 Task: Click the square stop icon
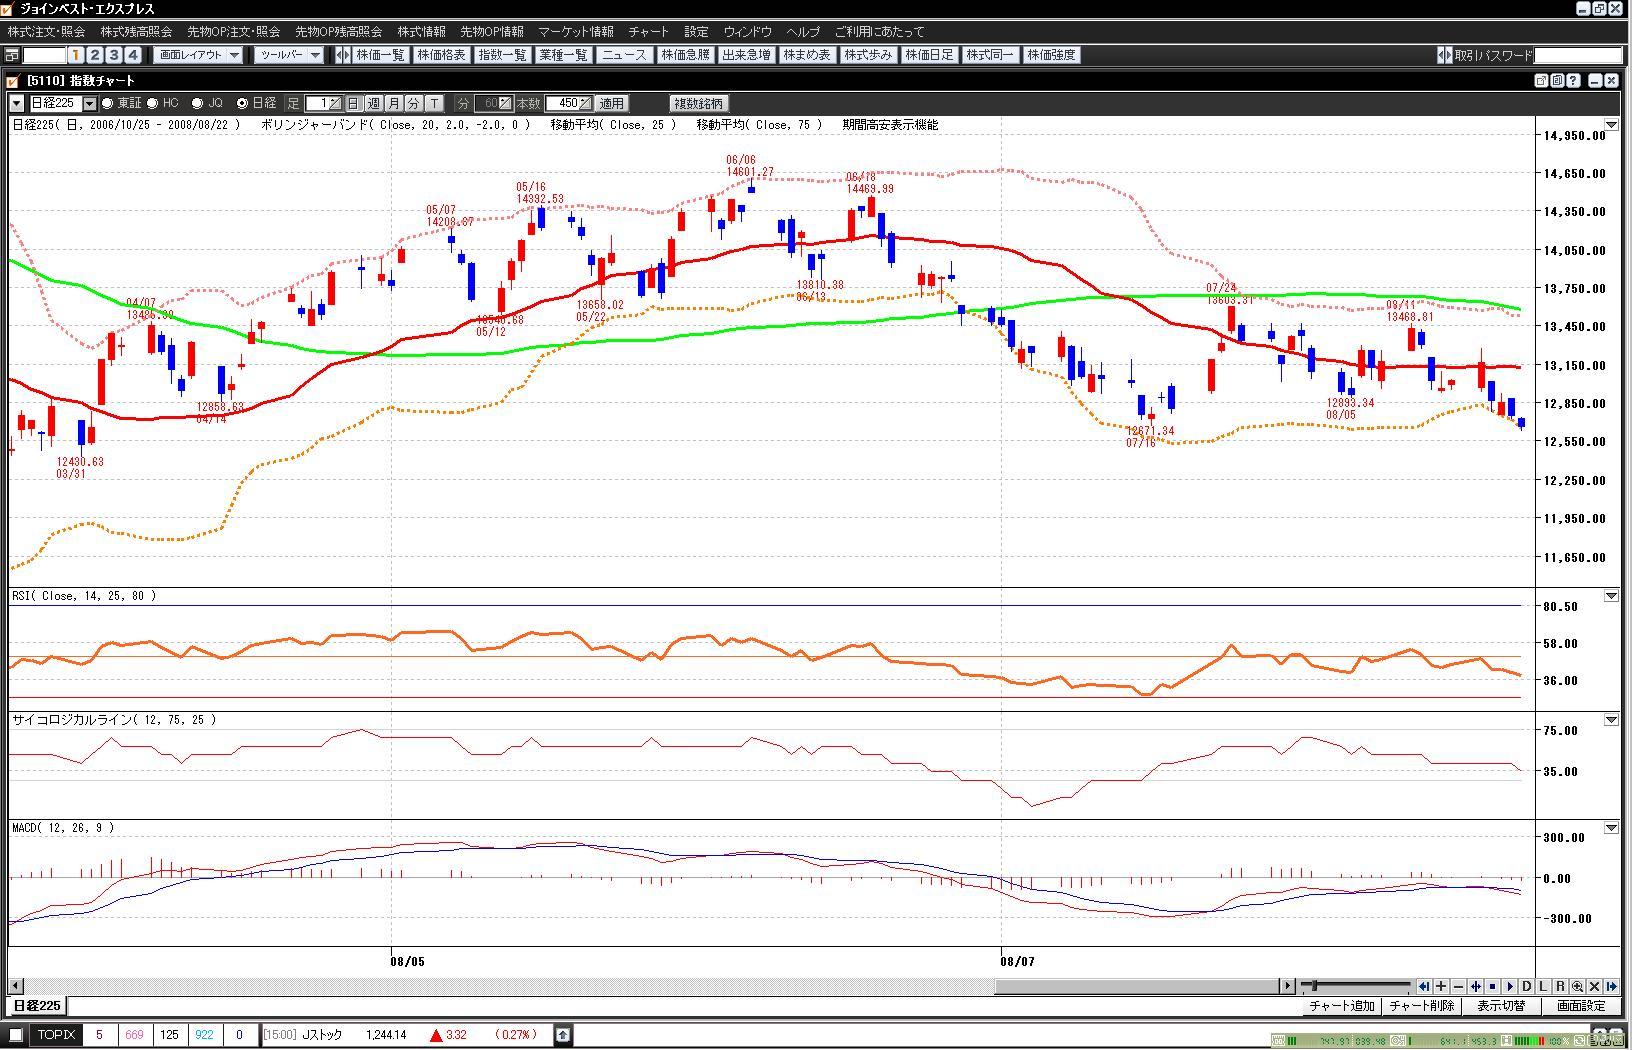(1492, 986)
